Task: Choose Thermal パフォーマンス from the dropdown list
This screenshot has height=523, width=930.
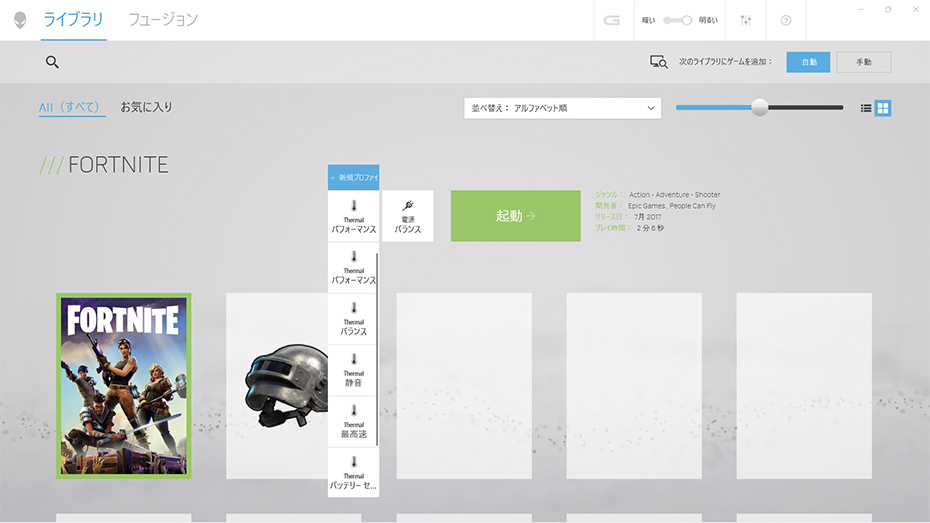Action: [x=352, y=267]
